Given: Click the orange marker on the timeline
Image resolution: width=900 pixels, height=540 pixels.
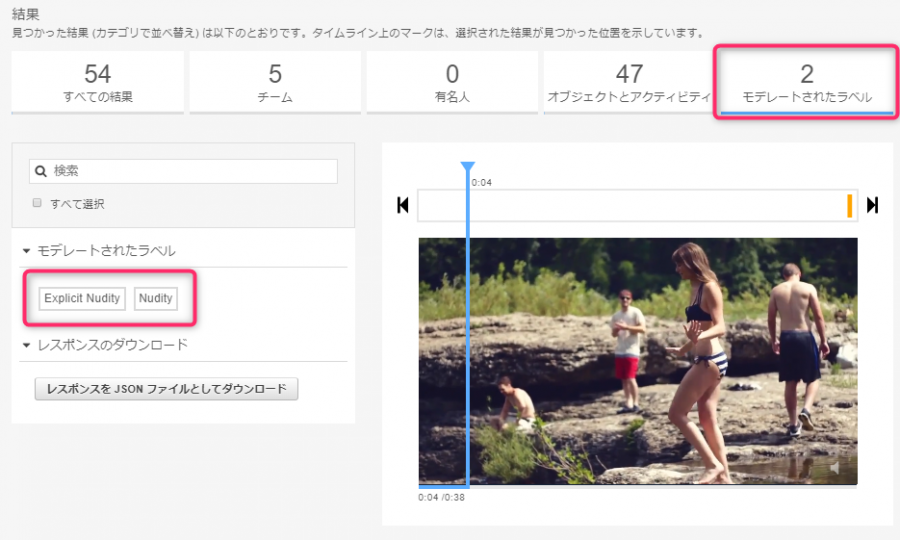Looking at the screenshot, I should (x=849, y=205).
